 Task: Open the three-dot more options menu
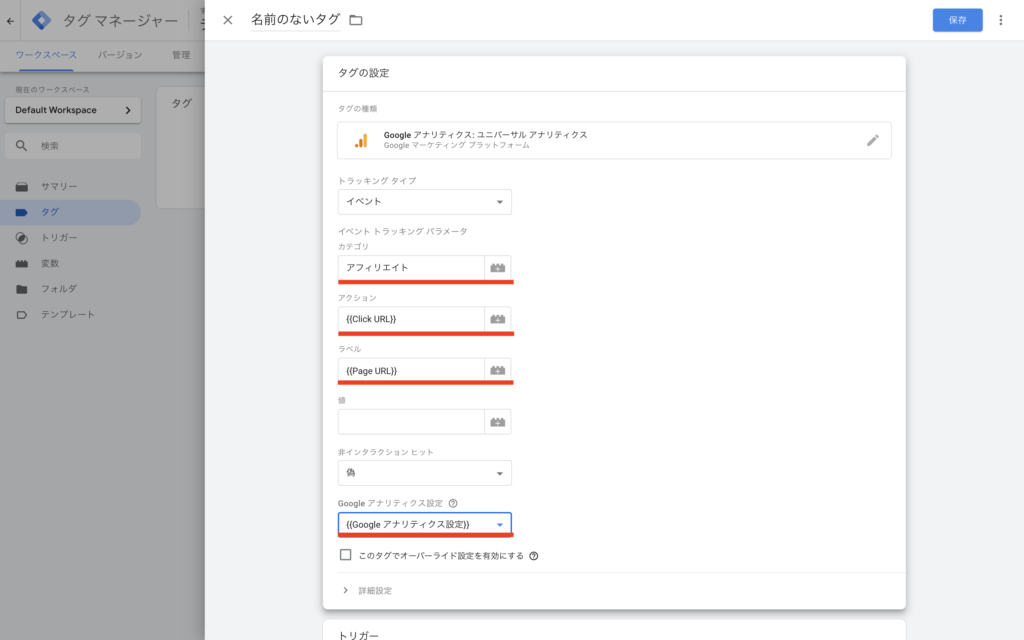coord(1000,20)
